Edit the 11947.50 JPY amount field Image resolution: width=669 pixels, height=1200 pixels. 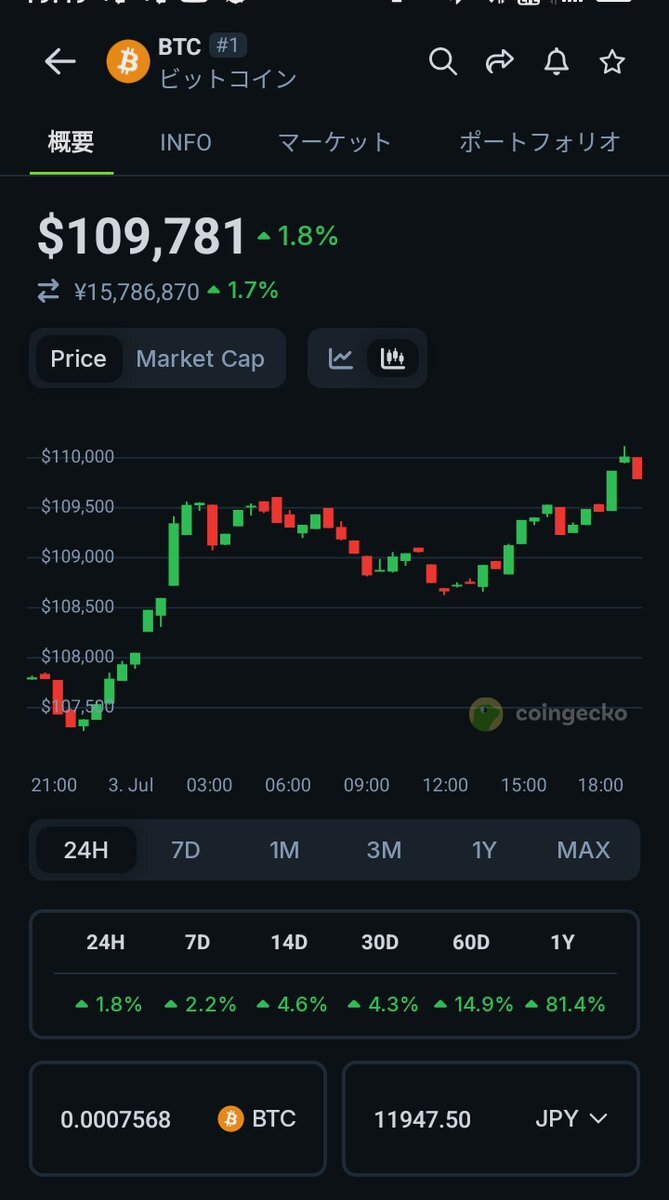click(x=423, y=1119)
